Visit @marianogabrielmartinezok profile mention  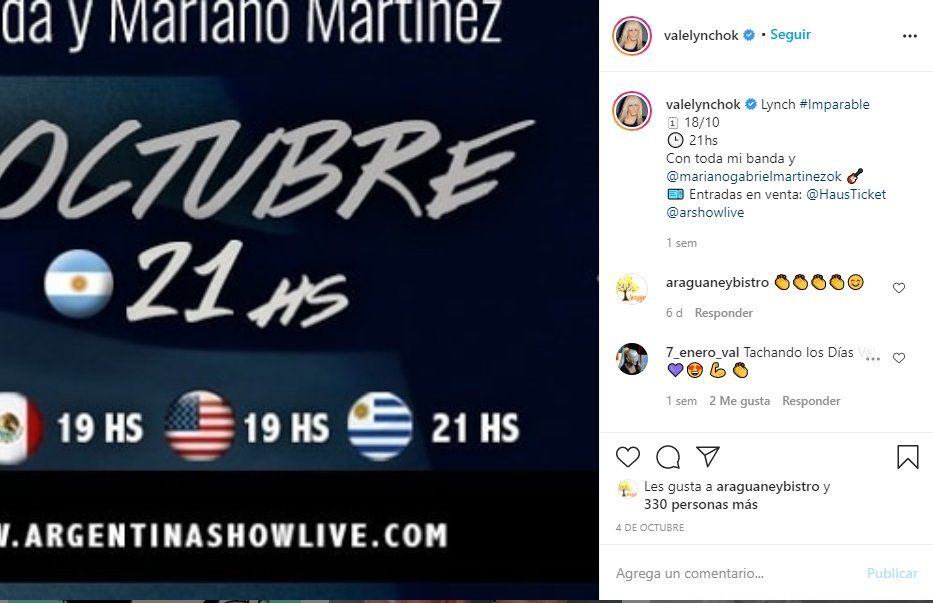[x=754, y=176]
